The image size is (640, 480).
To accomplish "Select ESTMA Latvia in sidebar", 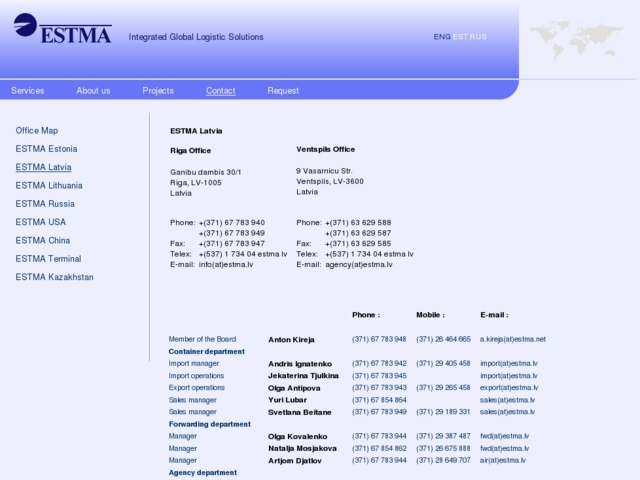I will point(44,167).
